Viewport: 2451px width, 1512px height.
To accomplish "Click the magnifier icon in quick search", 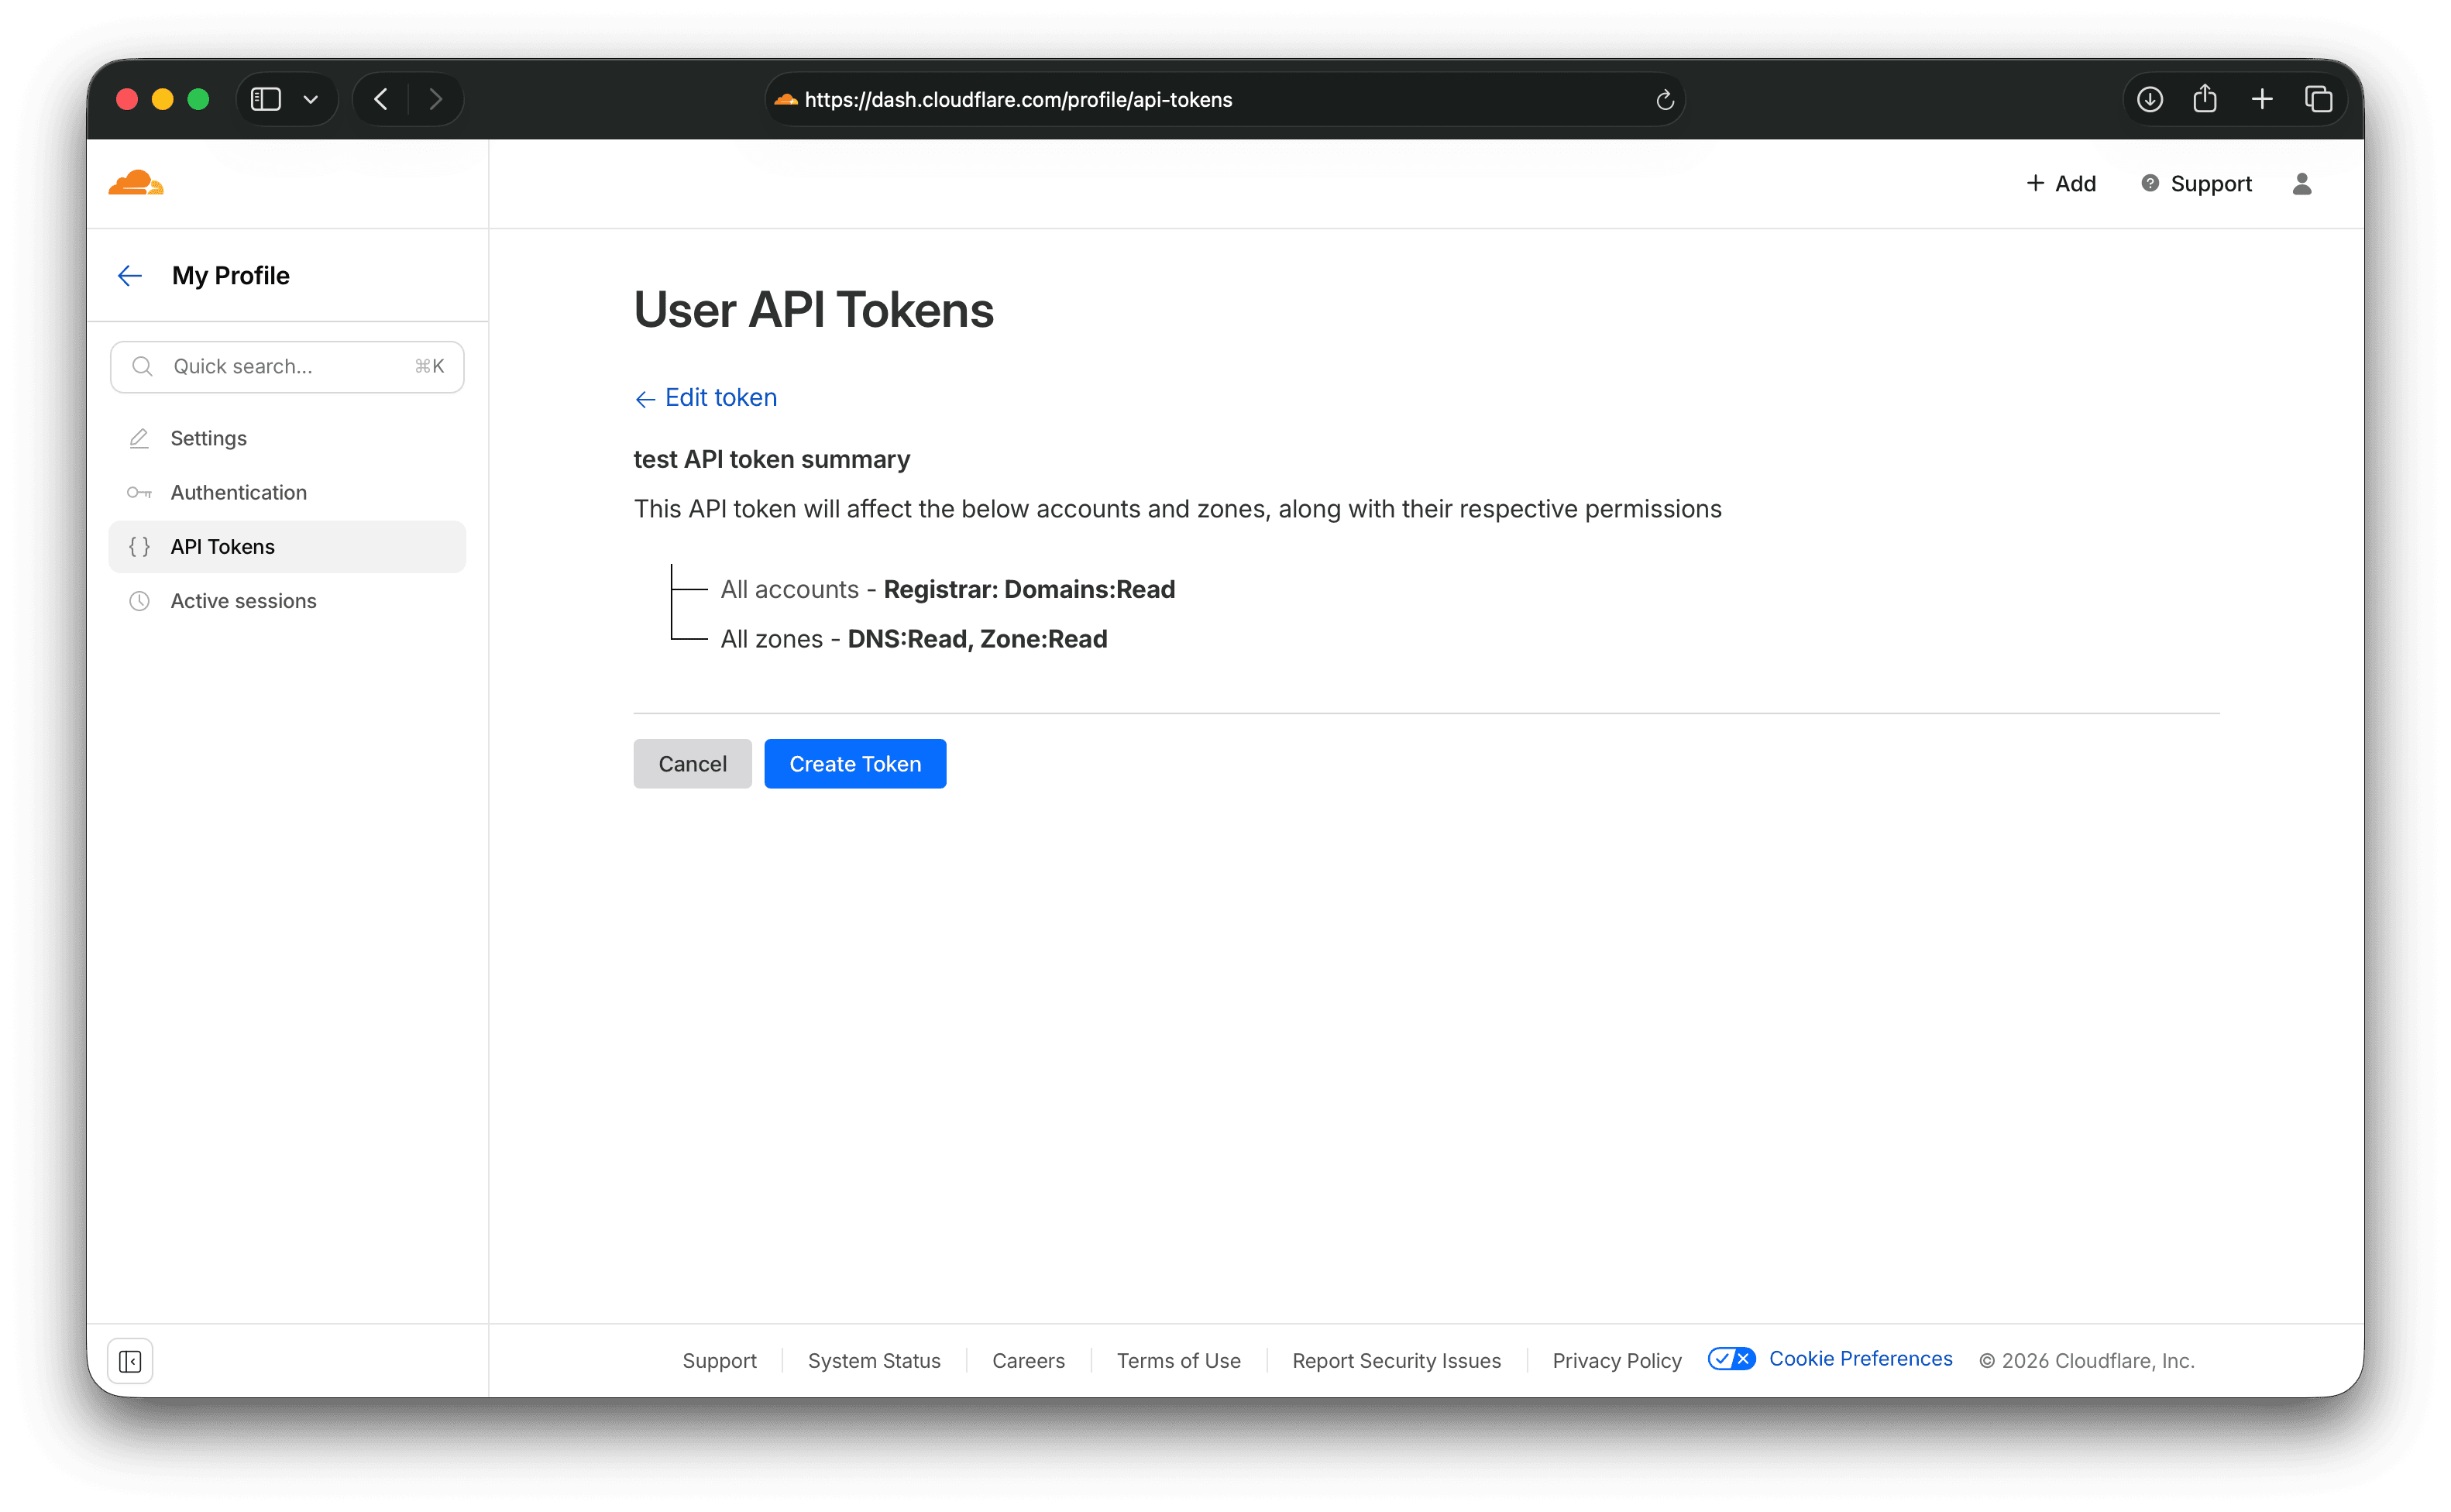I will 142,366.
